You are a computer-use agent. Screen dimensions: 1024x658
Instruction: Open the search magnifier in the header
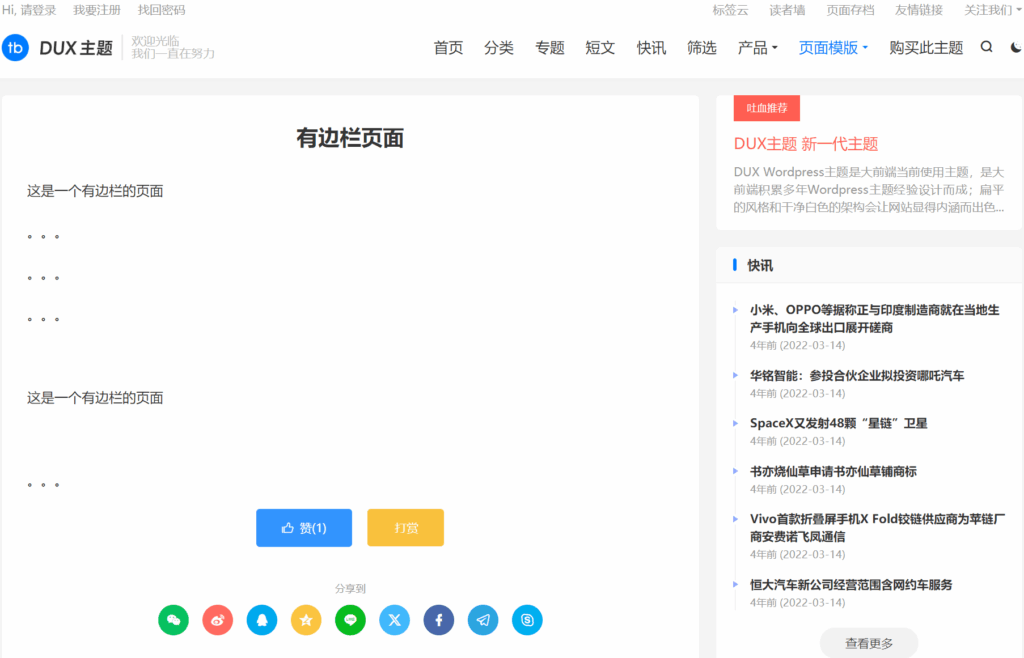[x=987, y=47]
